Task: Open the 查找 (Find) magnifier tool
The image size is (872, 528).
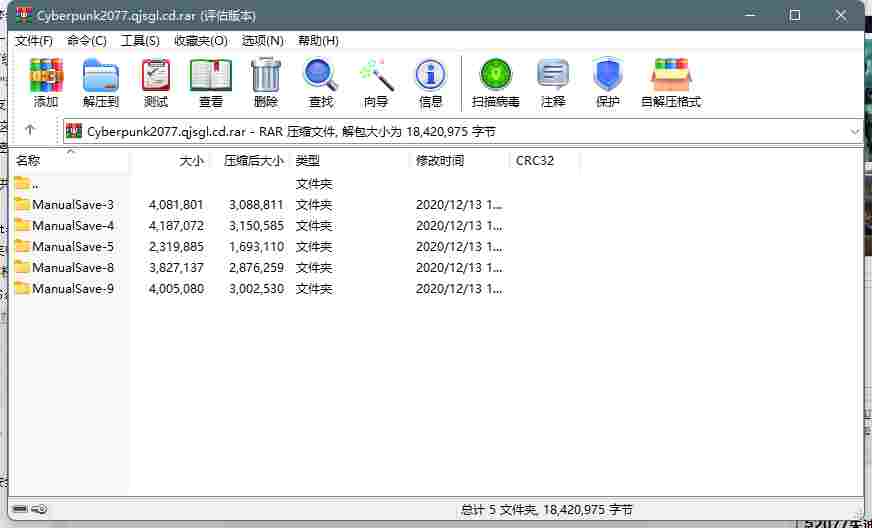Action: click(x=321, y=76)
